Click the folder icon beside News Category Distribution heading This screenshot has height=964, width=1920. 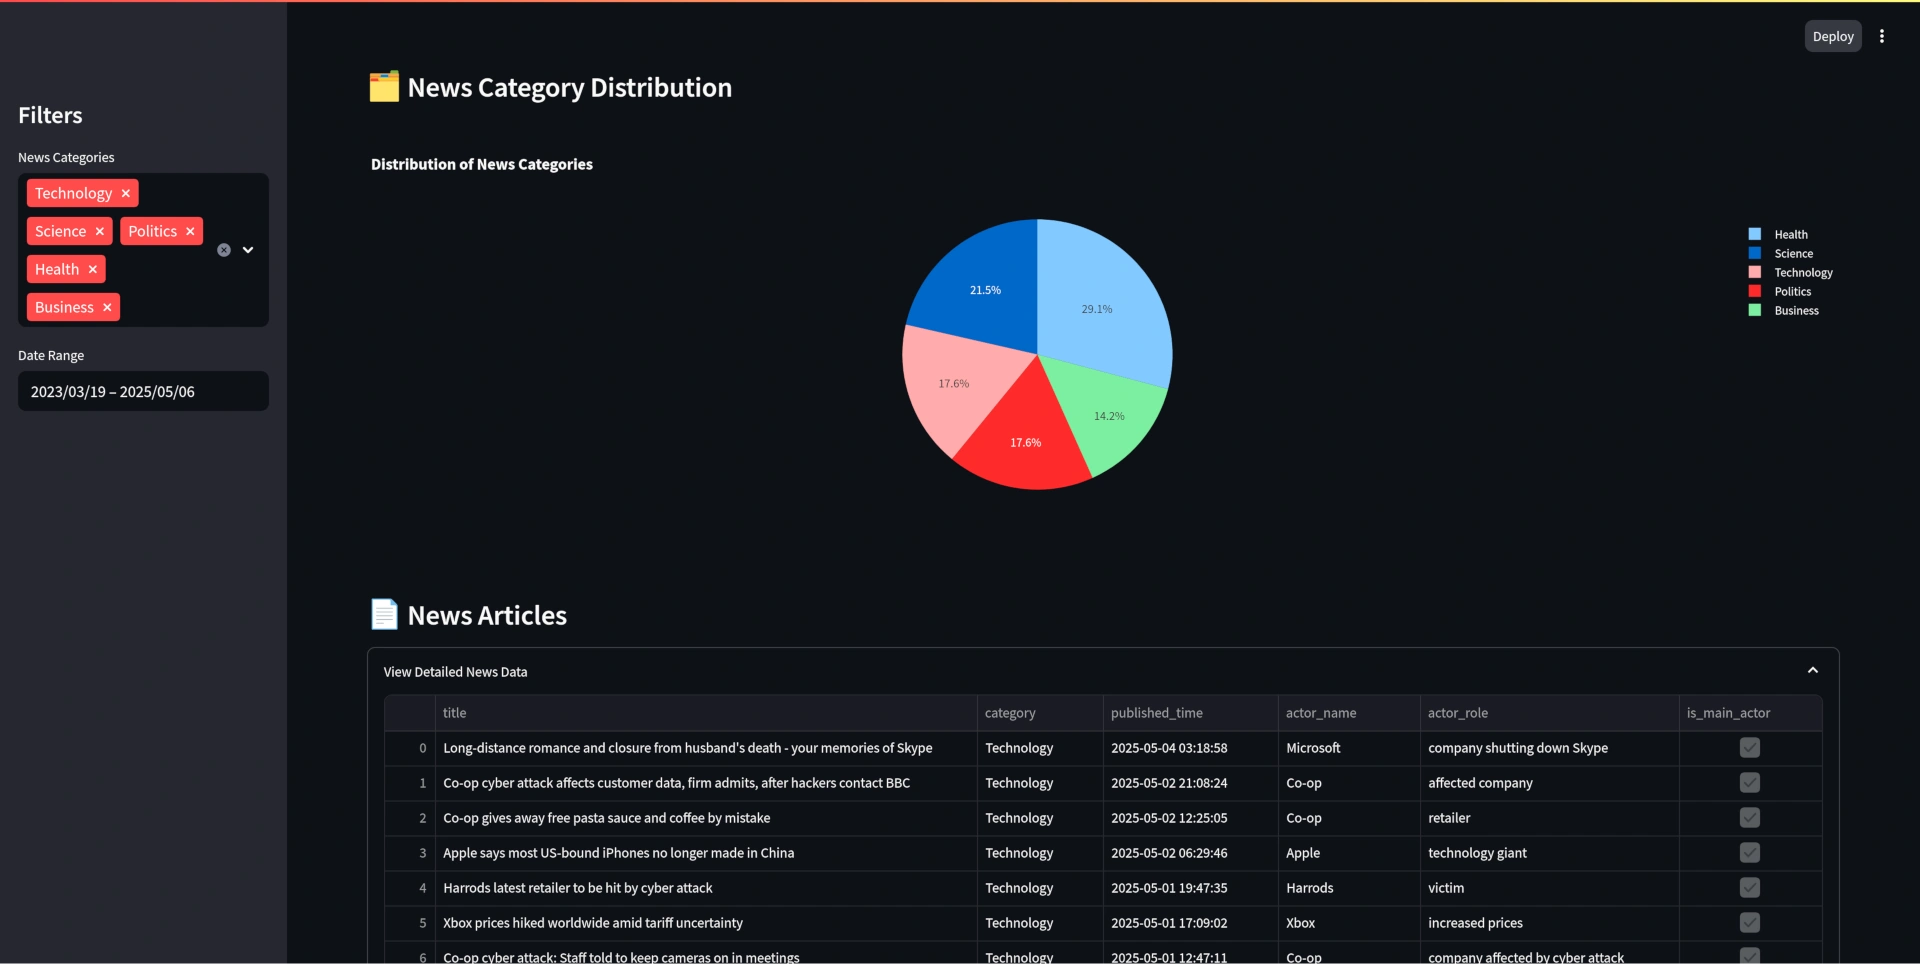coord(383,87)
